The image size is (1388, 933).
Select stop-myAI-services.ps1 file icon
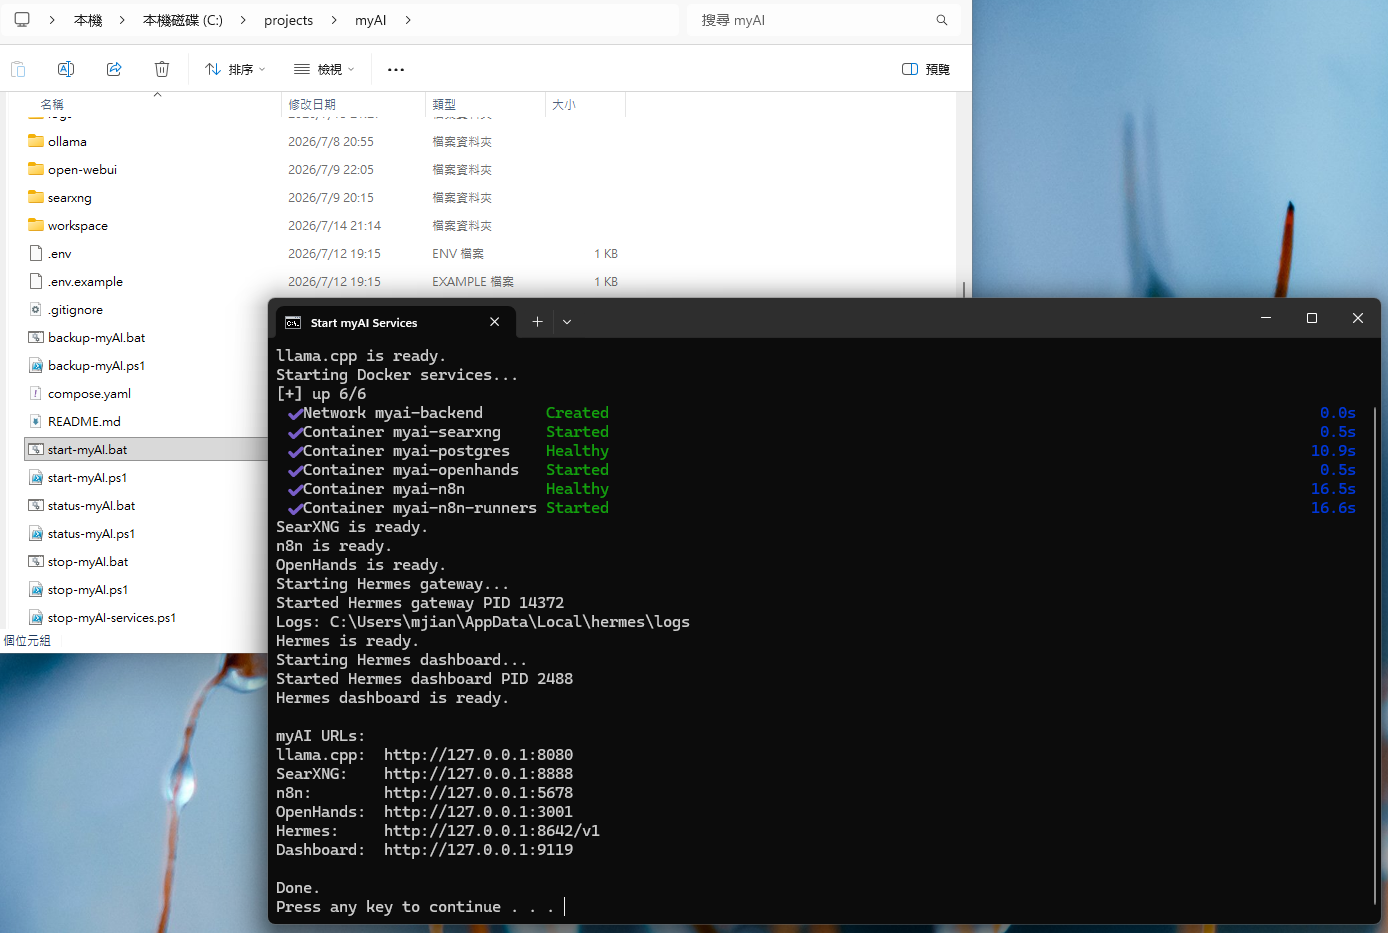[36, 617]
